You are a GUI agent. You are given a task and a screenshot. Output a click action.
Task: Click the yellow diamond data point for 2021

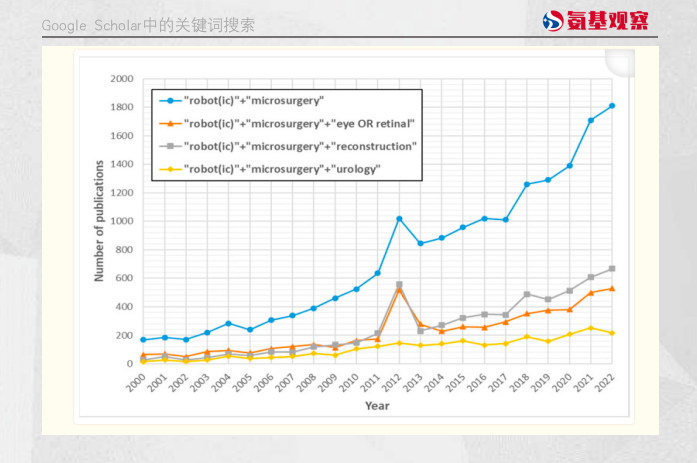coord(591,328)
